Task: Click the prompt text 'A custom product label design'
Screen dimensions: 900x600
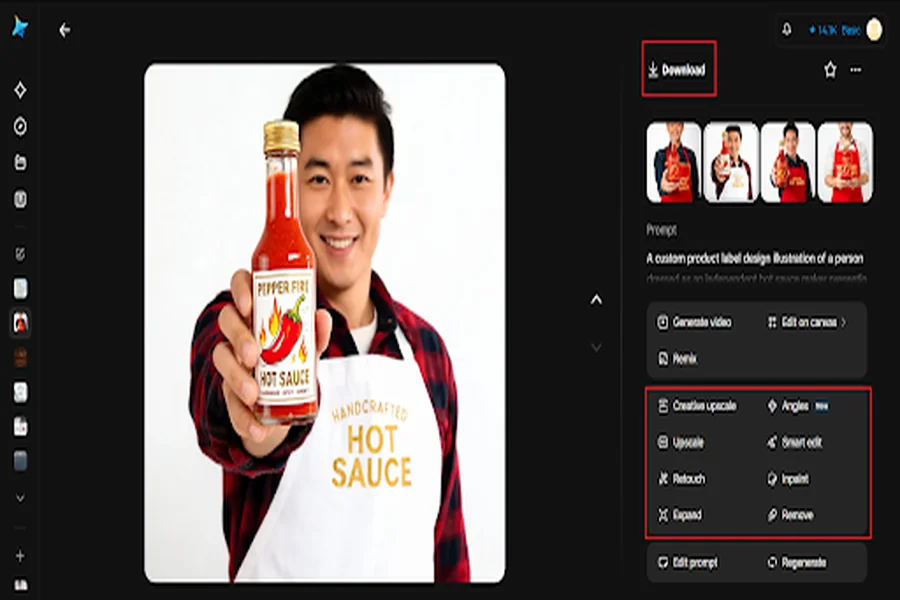Action: pyautogui.click(x=709, y=259)
